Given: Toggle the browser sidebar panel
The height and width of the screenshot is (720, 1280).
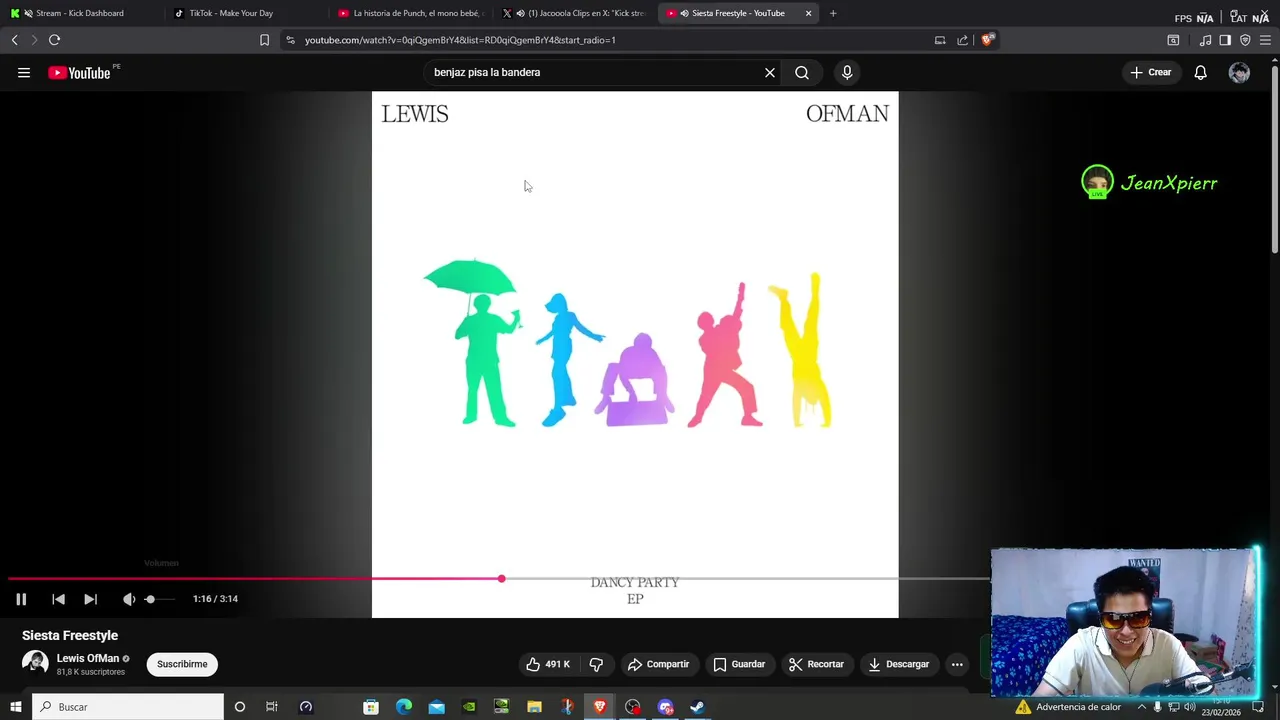Looking at the screenshot, I should click(1225, 40).
